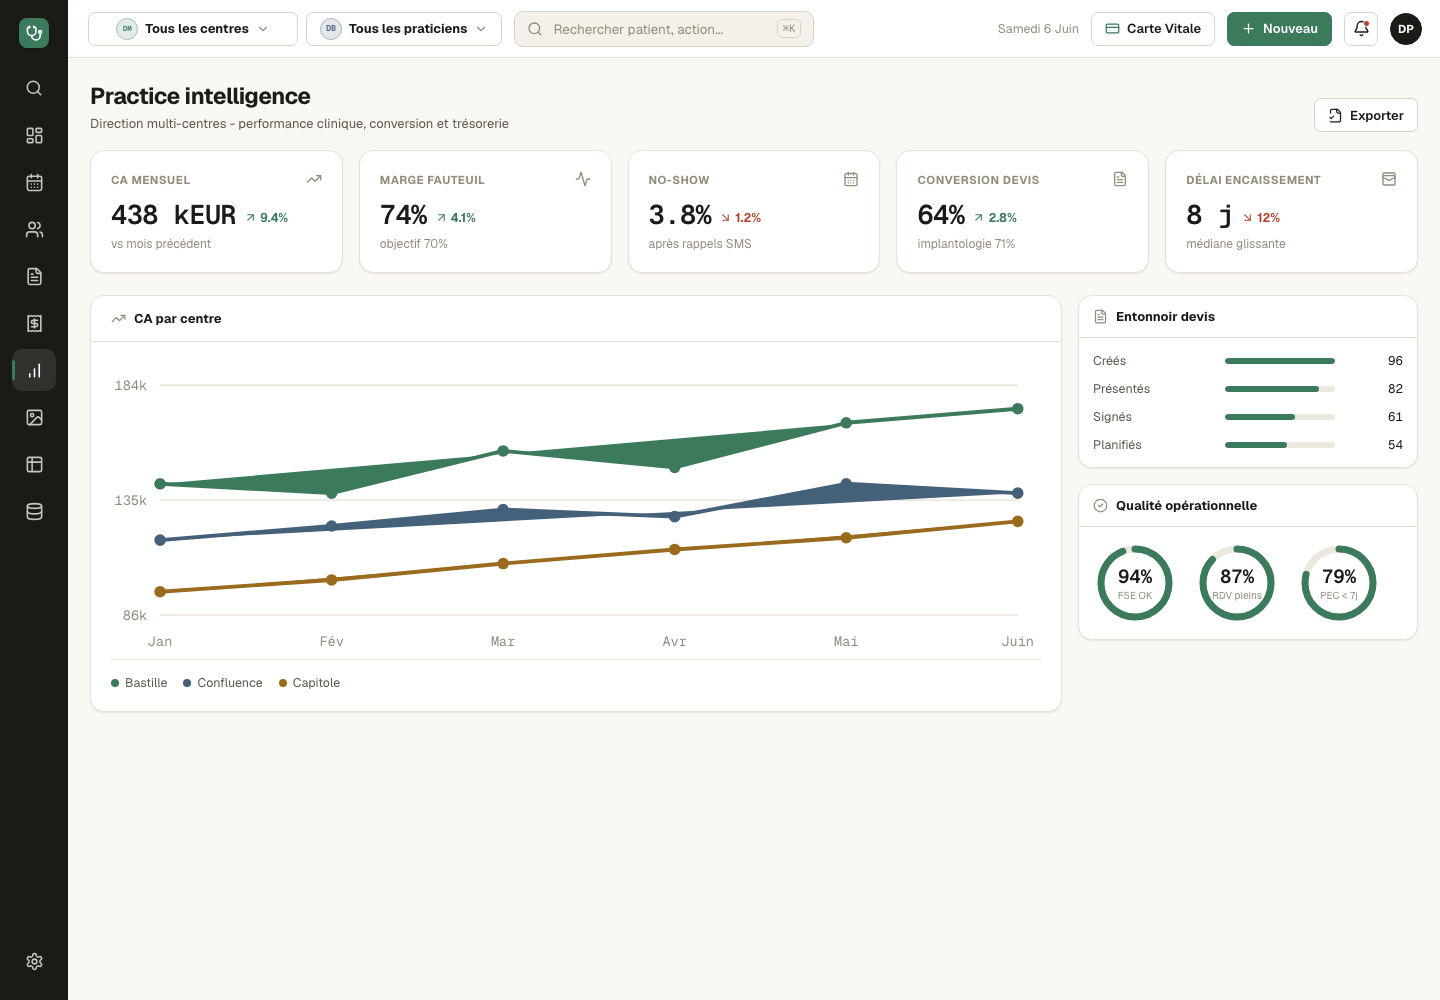Screen dimensions: 1440x1000
Task: Select the analytics bar chart sidebar item
Action: coord(34,370)
